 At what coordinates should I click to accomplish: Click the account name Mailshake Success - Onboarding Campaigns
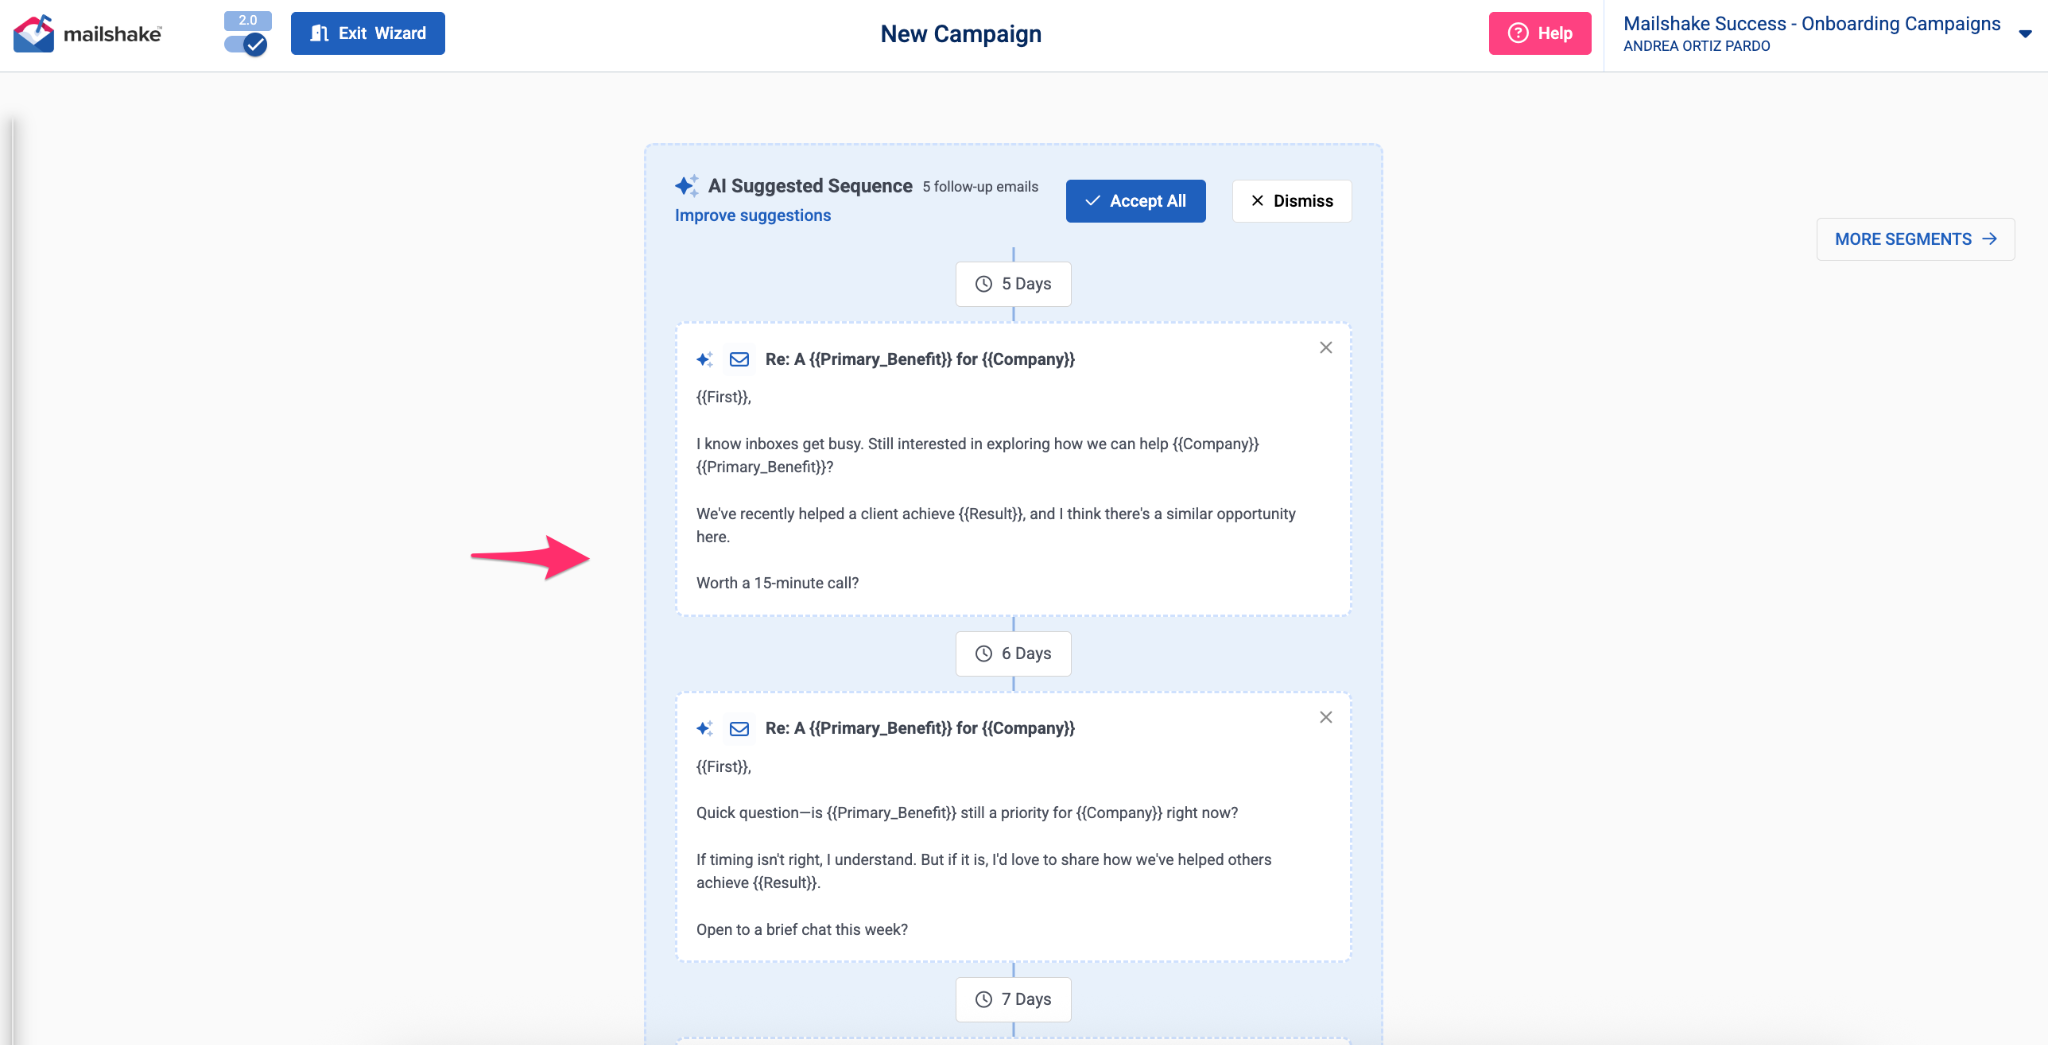[x=1812, y=24]
